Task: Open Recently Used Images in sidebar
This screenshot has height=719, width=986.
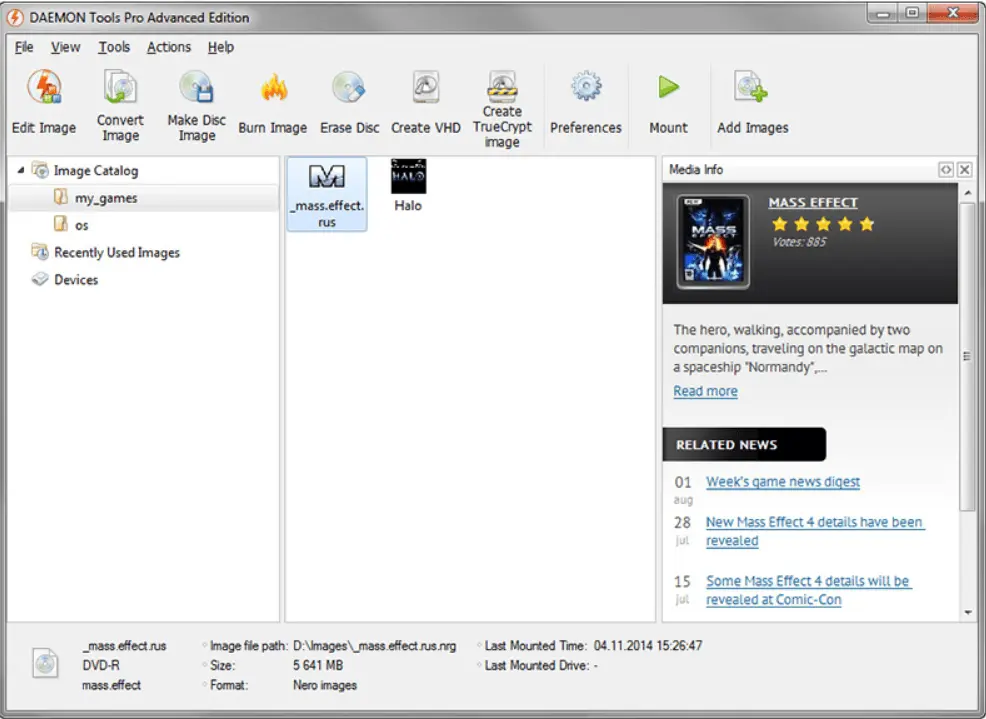Action: [x=116, y=253]
